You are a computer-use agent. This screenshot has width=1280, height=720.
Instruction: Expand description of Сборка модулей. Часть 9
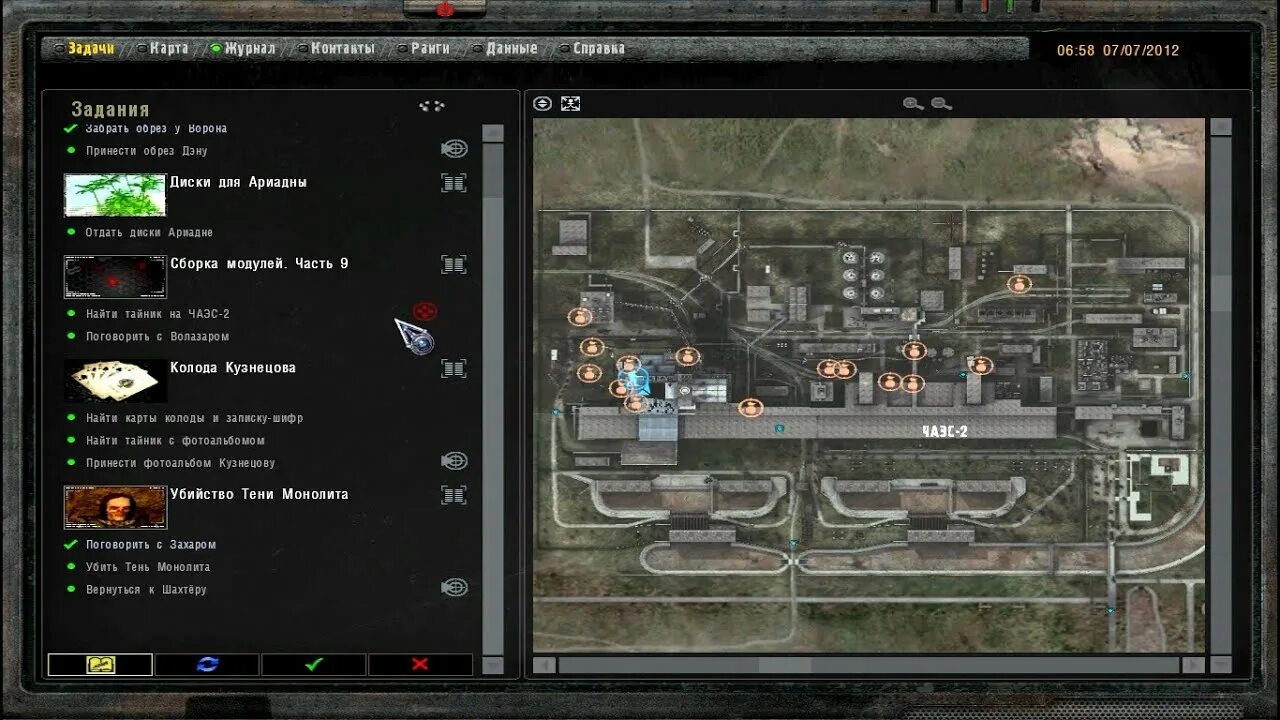[454, 264]
